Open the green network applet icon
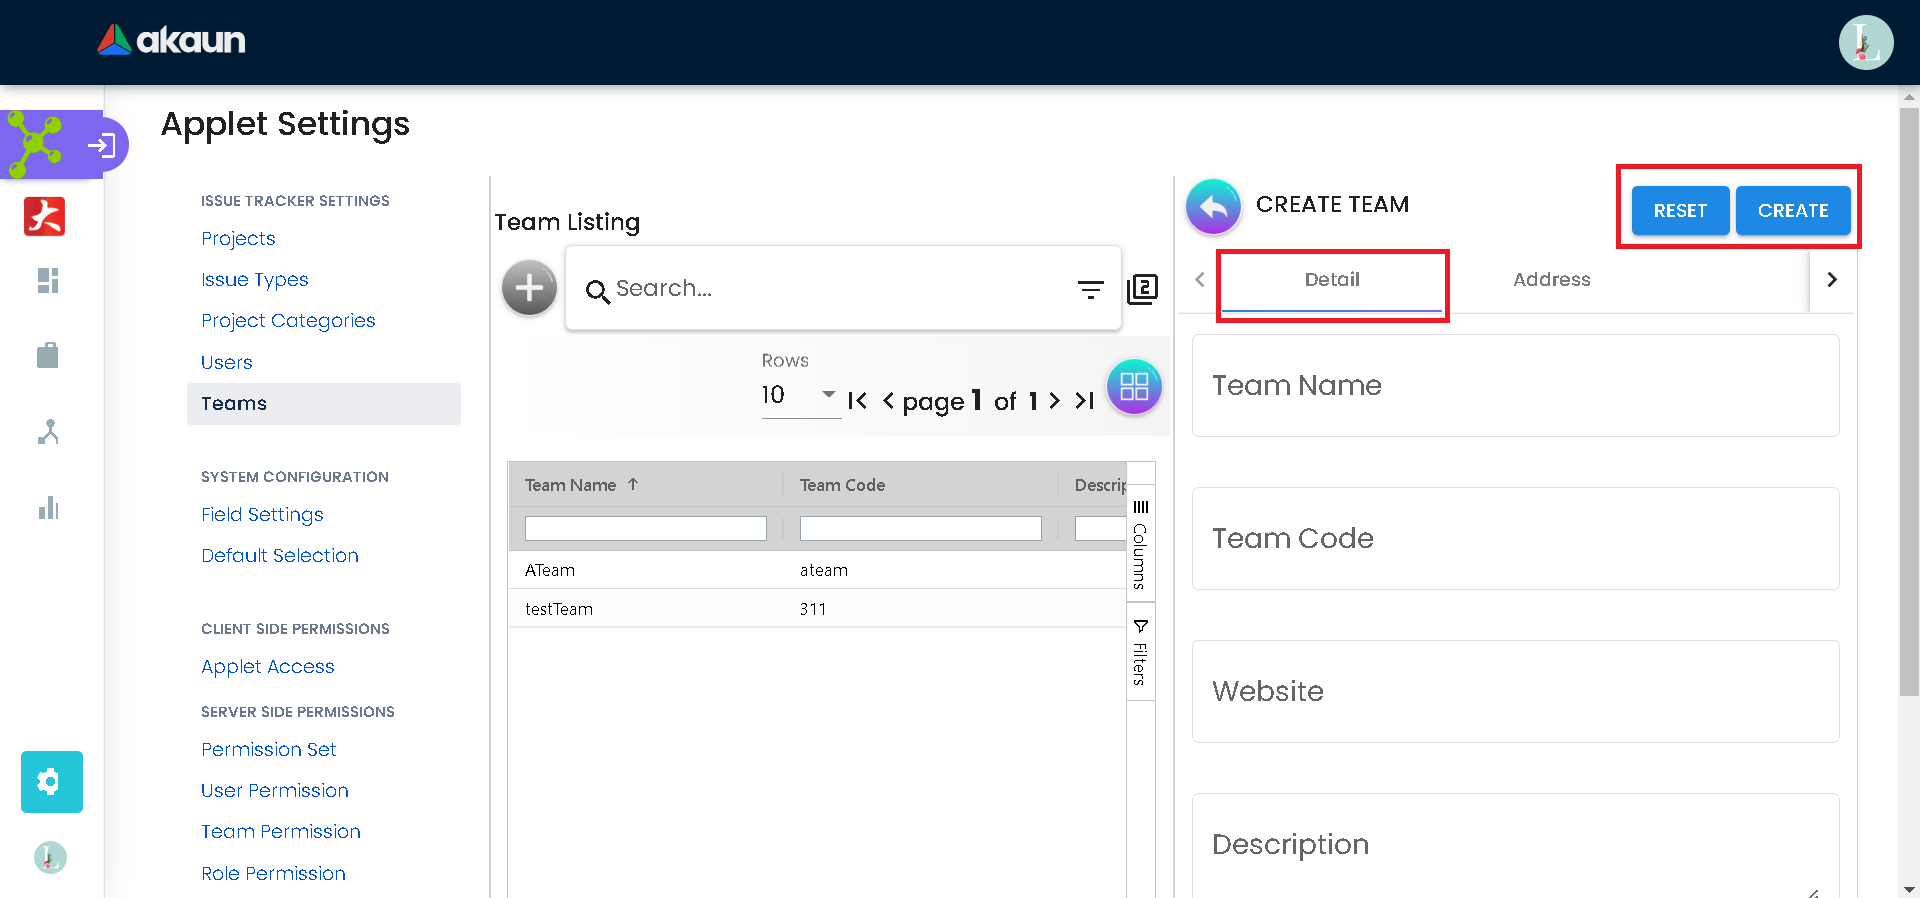 (x=35, y=144)
